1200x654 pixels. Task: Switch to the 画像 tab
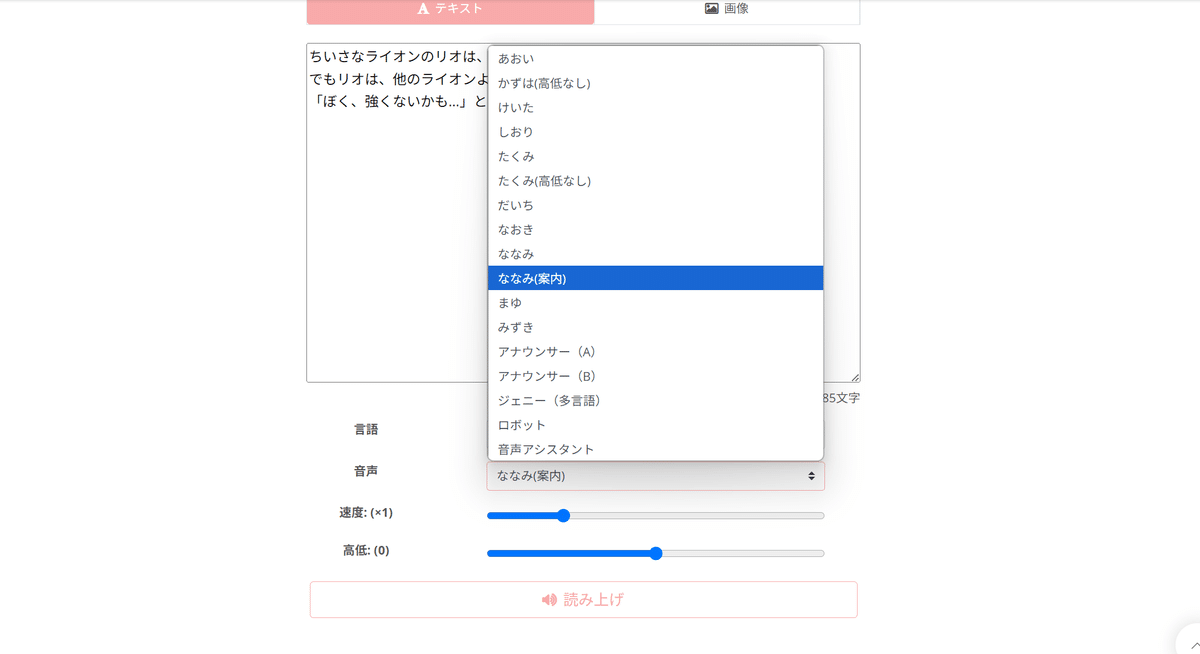point(727,9)
